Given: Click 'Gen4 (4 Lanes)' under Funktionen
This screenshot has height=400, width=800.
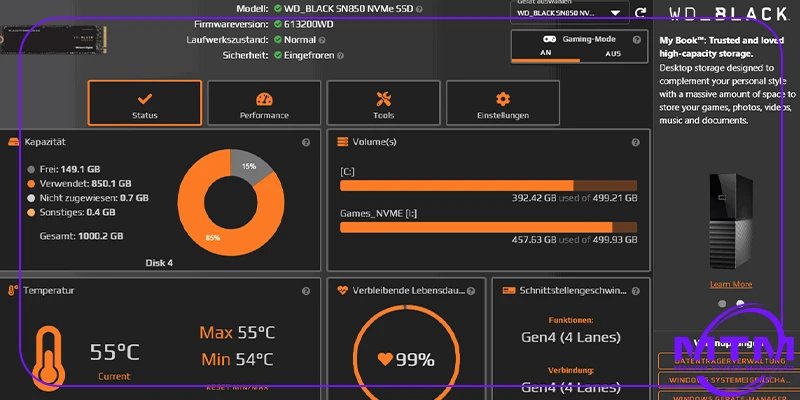Looking at the screenshot, I should click(x=571, y=337).
